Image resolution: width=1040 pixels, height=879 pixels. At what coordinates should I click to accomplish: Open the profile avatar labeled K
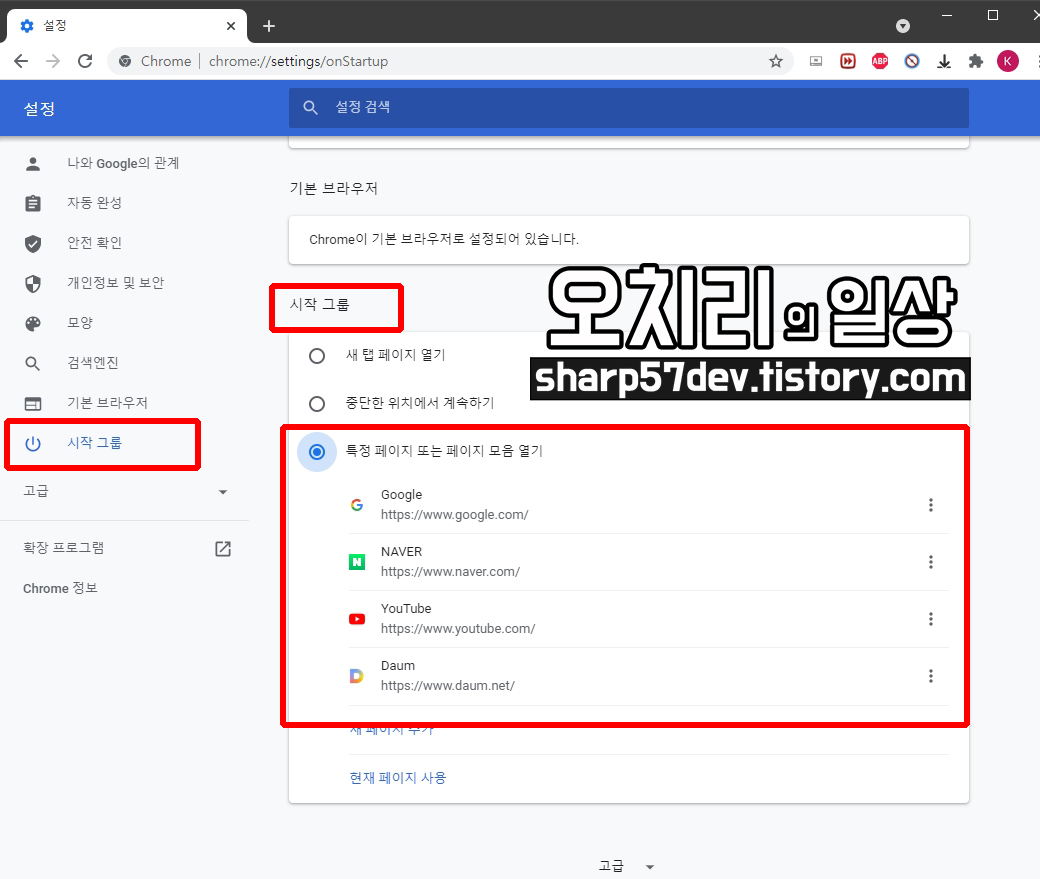[1008, 62]
